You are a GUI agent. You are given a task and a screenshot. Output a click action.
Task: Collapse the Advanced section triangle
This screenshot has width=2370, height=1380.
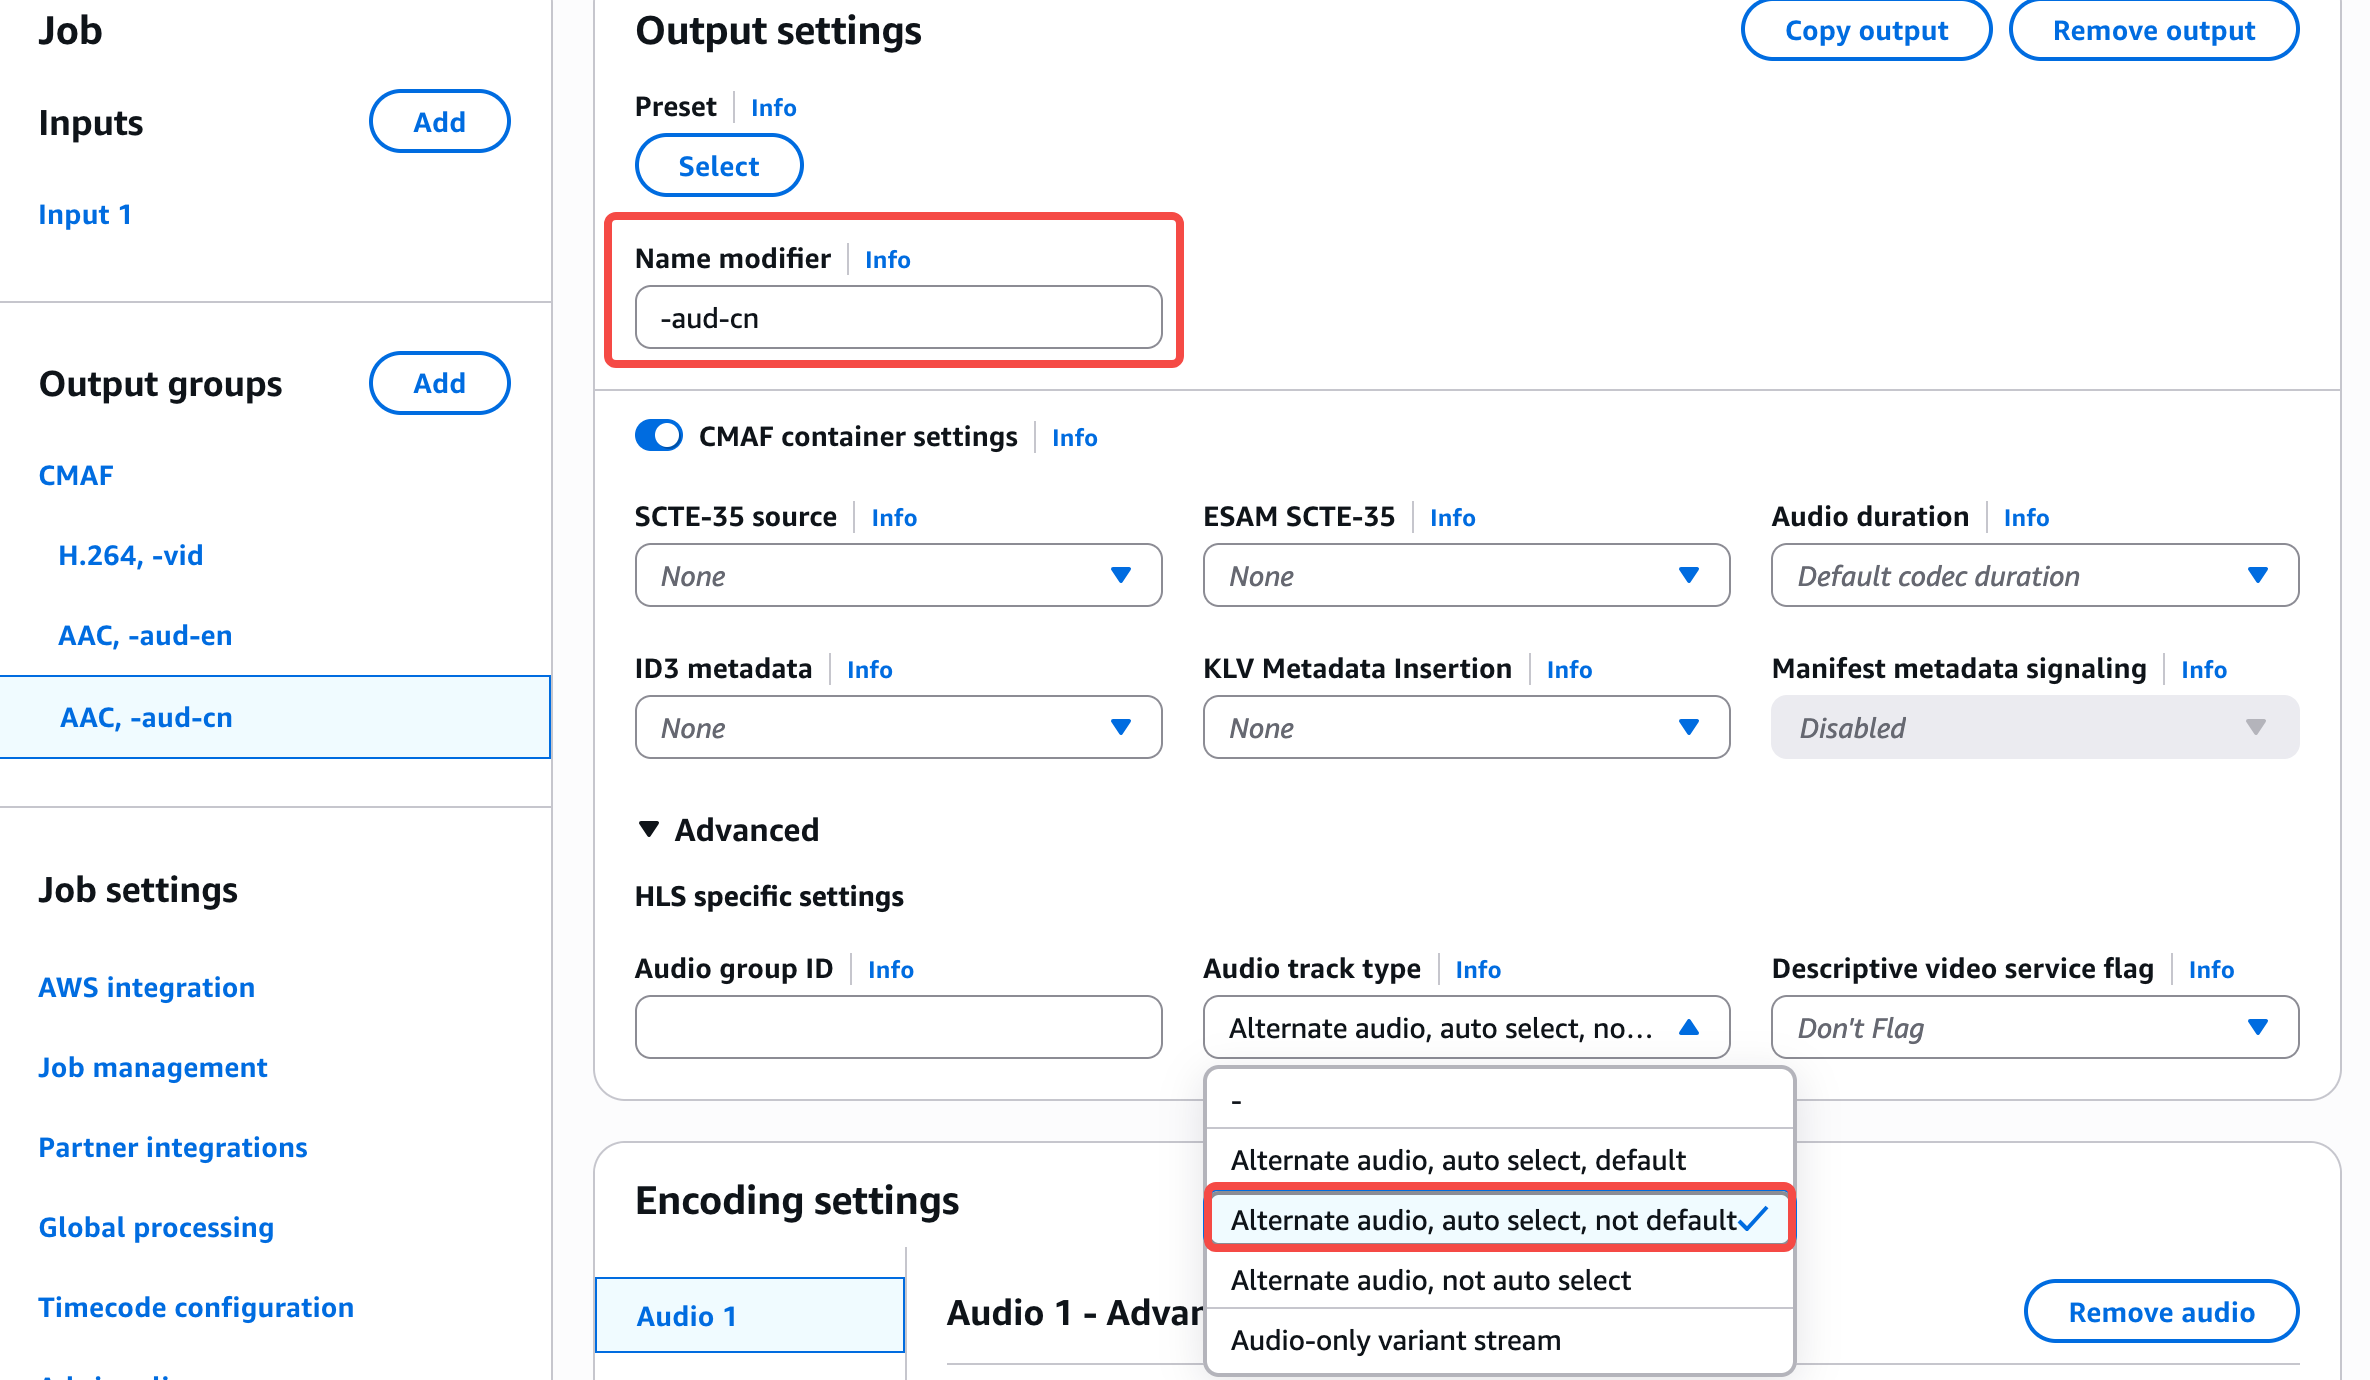click(649, 829)
